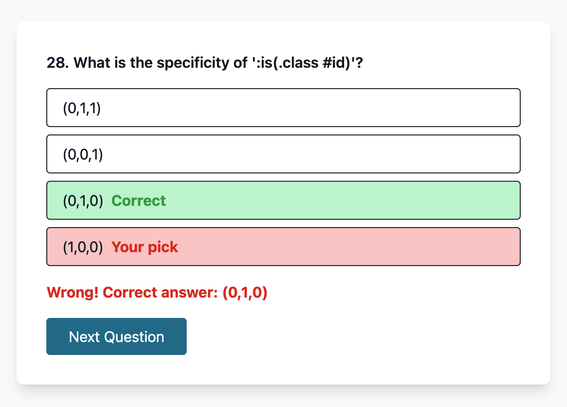The width and height of the screenshot is (567, 407).
Task: Click the question number "28."
Action: pos(57,63)
